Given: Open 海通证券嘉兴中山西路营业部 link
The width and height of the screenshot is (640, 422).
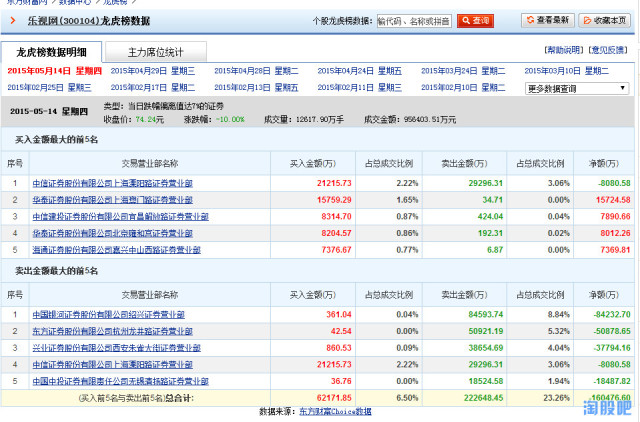Looking at the screenshot, I should pyautogui.click(x=112, y=250).
